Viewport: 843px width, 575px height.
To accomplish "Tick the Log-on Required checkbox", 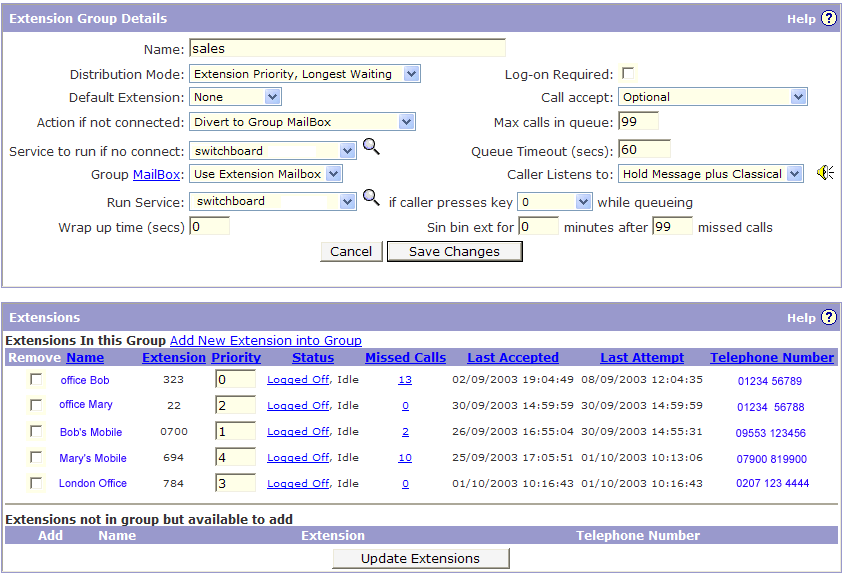I will click(627, 73).
